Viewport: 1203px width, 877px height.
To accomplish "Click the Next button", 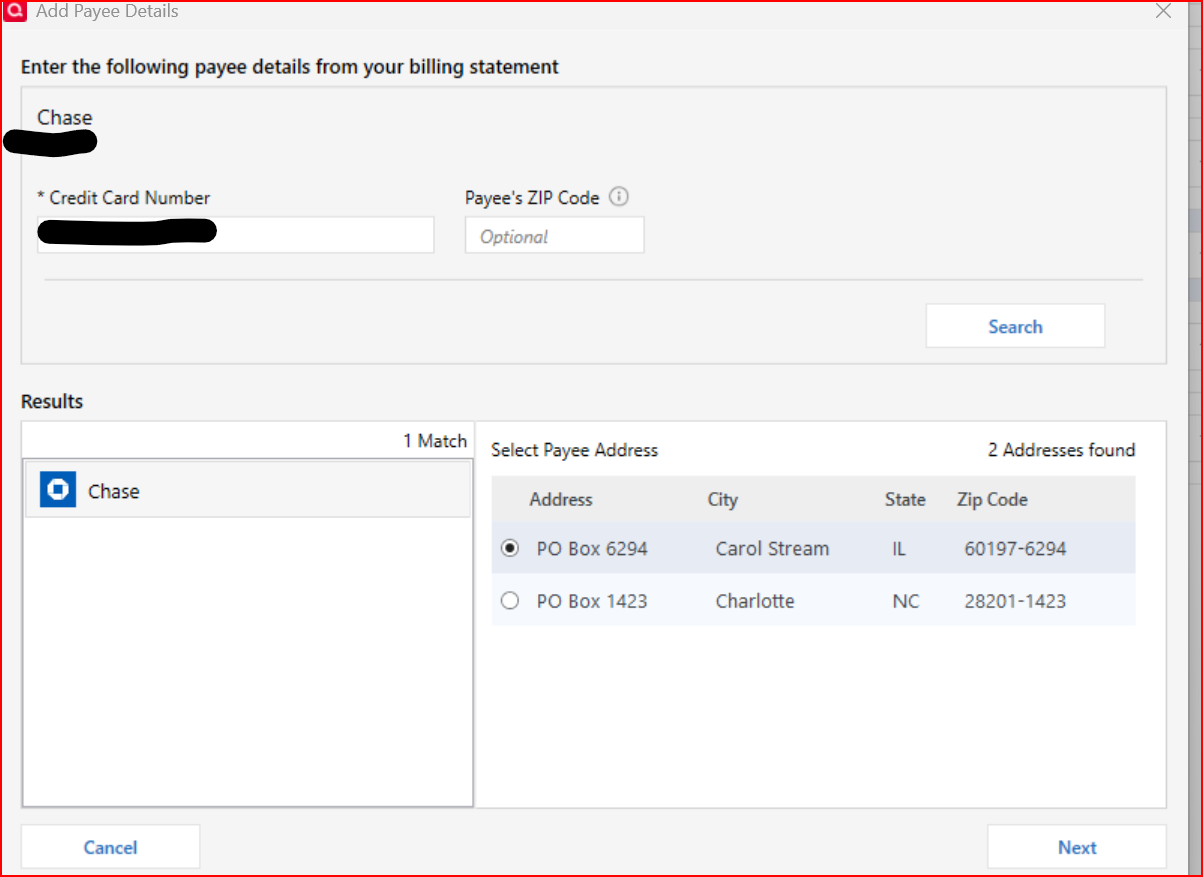I will (x=1077, y=847).
